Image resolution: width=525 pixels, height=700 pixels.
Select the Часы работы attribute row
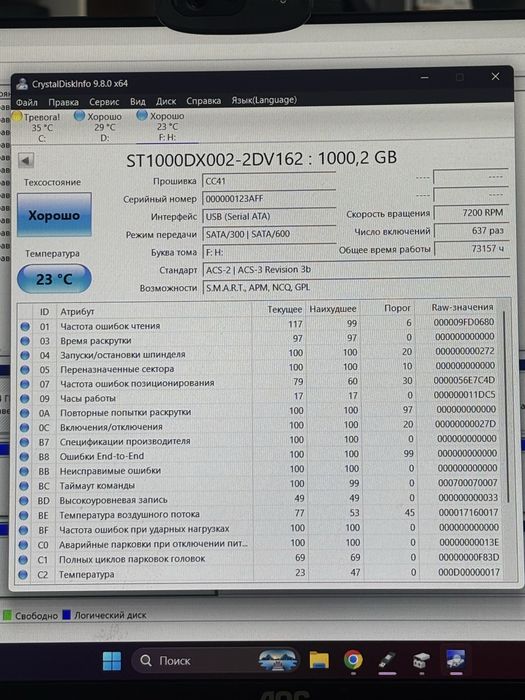pyautogui.click(x=258, y=397)
